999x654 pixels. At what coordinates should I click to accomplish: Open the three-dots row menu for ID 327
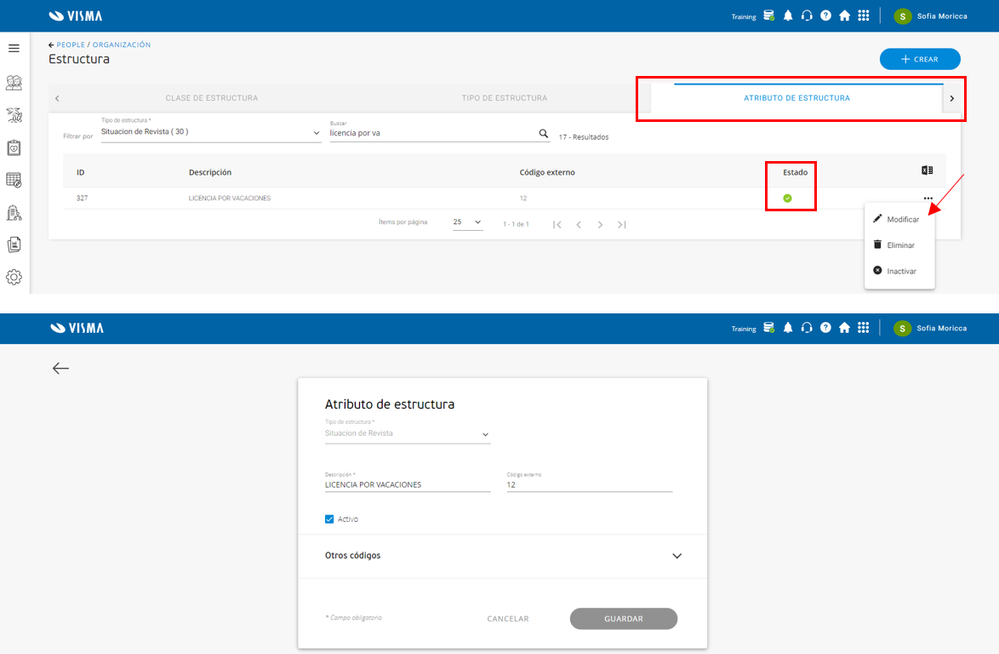click(928, 198)
